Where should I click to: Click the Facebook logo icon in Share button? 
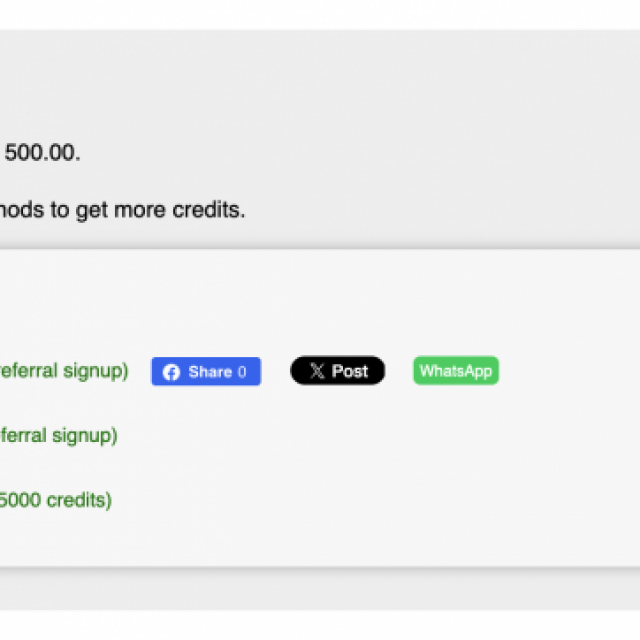coord(171,372)
